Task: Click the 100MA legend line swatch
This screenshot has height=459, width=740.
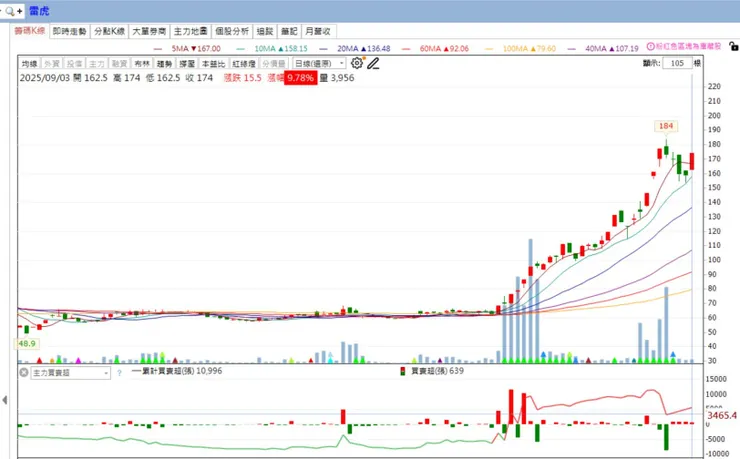Action: point(489,49)
